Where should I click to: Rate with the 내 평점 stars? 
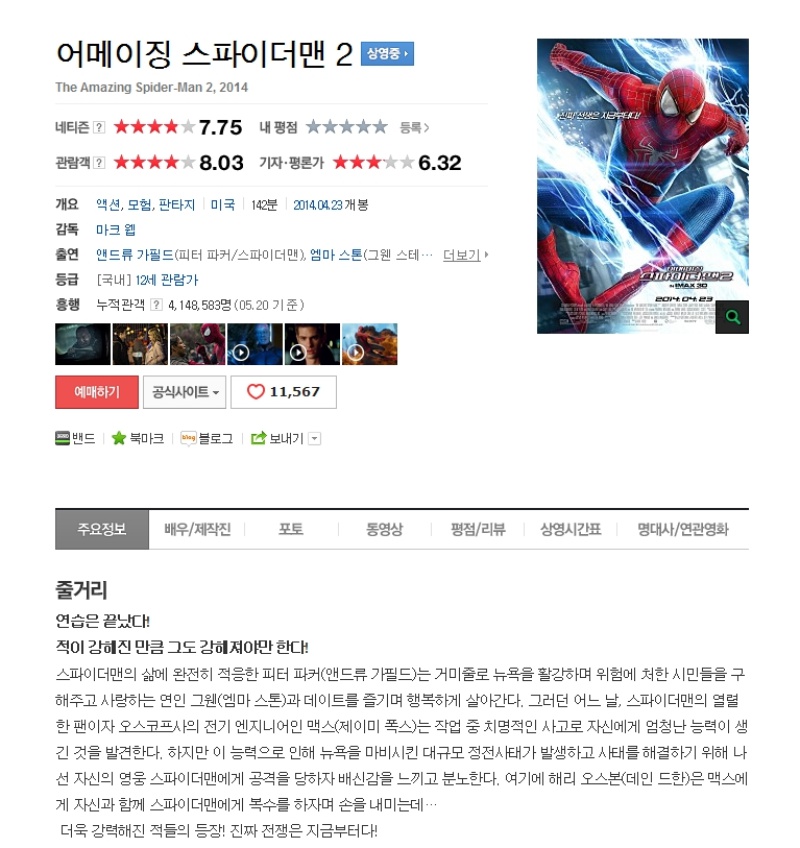347,127
